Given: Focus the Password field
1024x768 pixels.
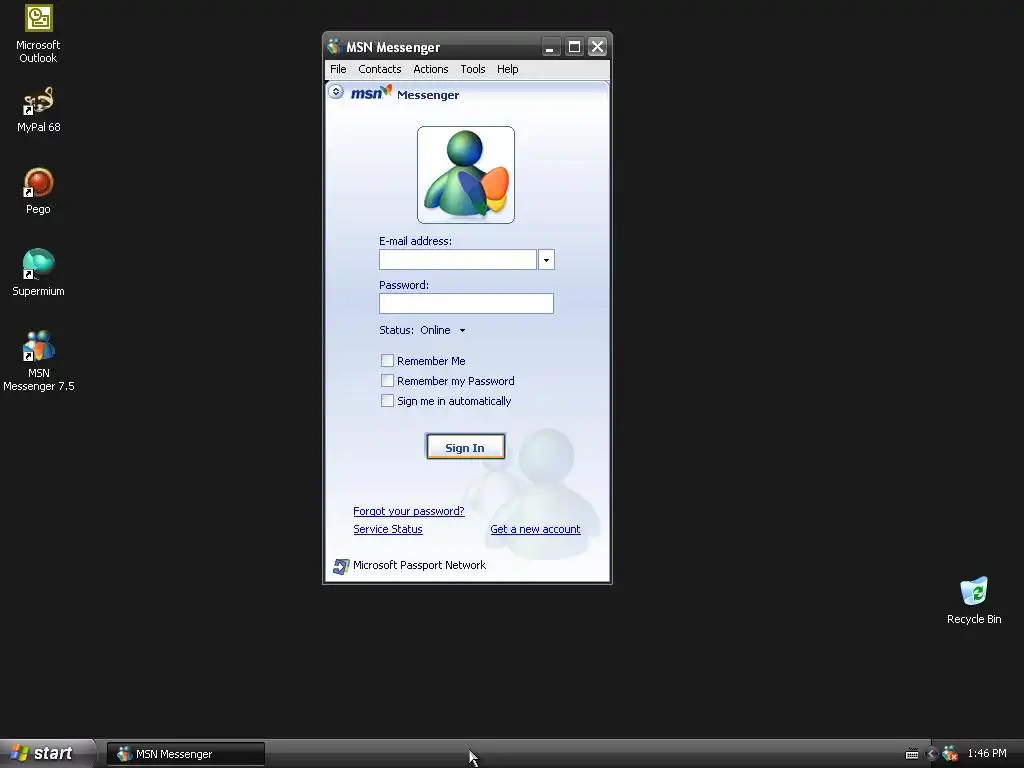Looking at the screenshot, I should pos(466,303).
